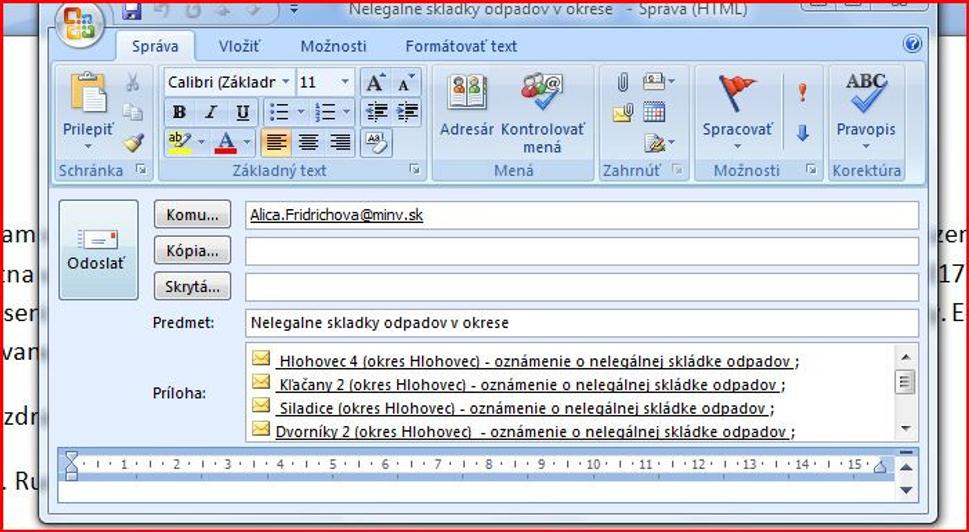Center the text alignment
The width and height of the screenshot is (969, 532).
[x=308, y=143]
